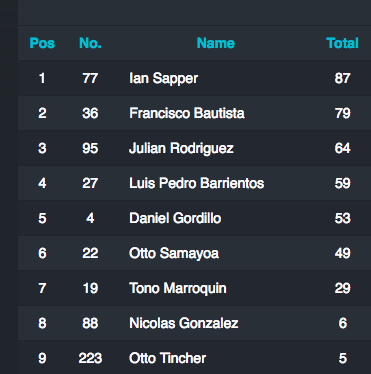This screenshot has width=371, height=374.
Task: Click the Name column header
Action: [216, 43]
